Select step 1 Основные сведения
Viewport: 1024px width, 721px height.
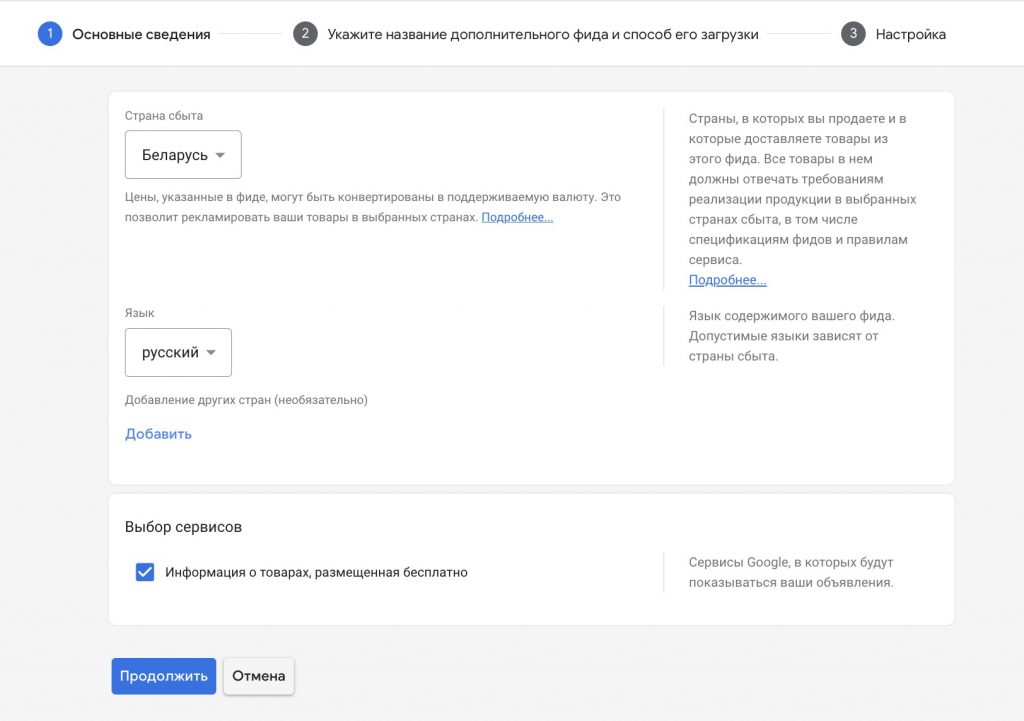point(125,34)
